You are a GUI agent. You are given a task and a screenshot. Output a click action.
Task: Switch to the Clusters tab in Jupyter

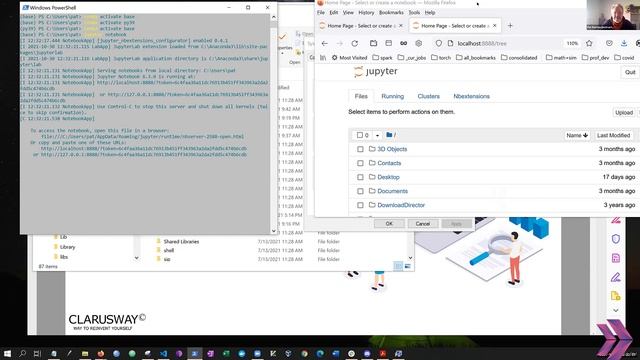click(429, 96)
